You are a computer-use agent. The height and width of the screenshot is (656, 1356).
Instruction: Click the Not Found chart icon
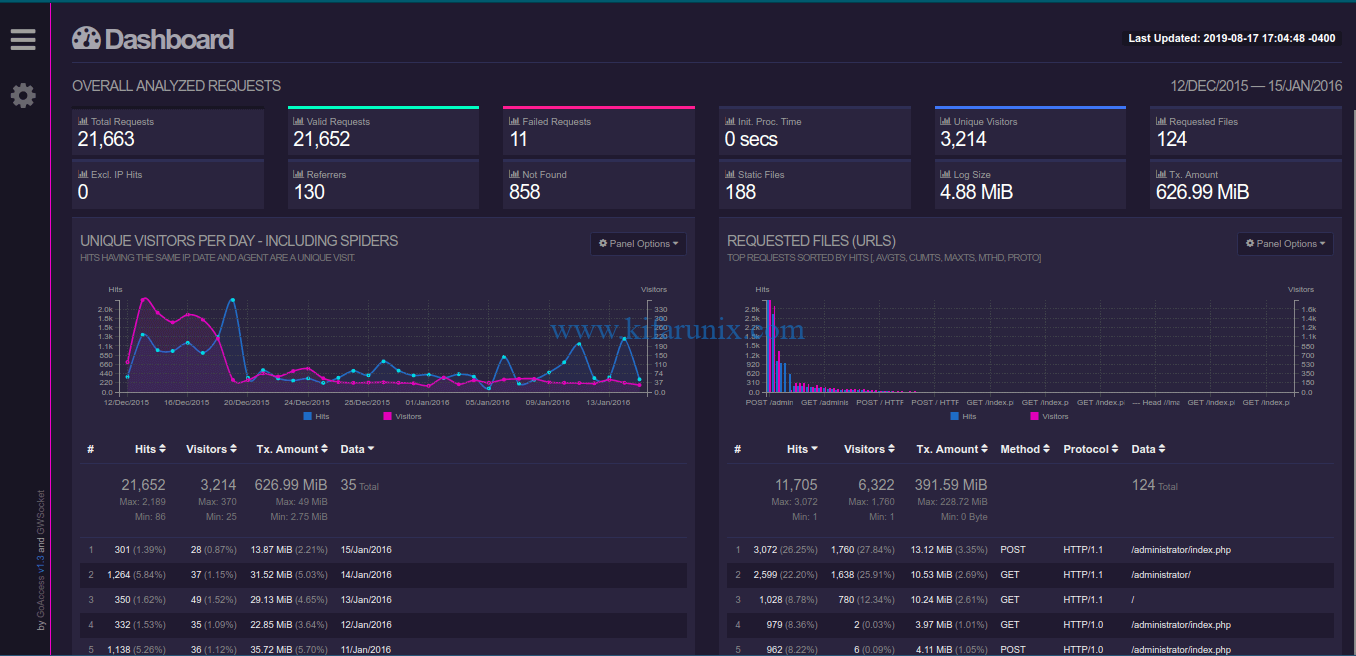pos(514,174)
